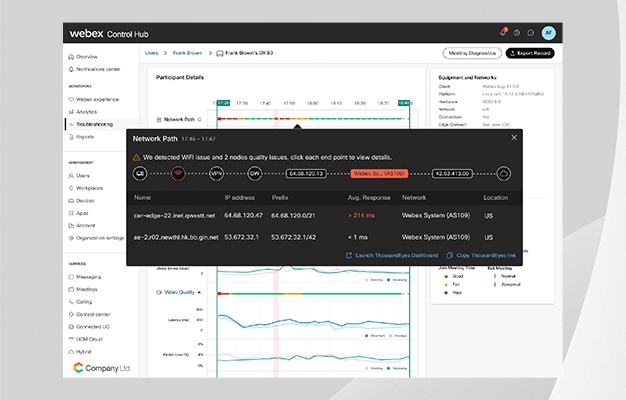This screenshot has height=400, width=626.
Task: Open the notifications bell icon
Action: pyautogui.click(x=503, y=32)
